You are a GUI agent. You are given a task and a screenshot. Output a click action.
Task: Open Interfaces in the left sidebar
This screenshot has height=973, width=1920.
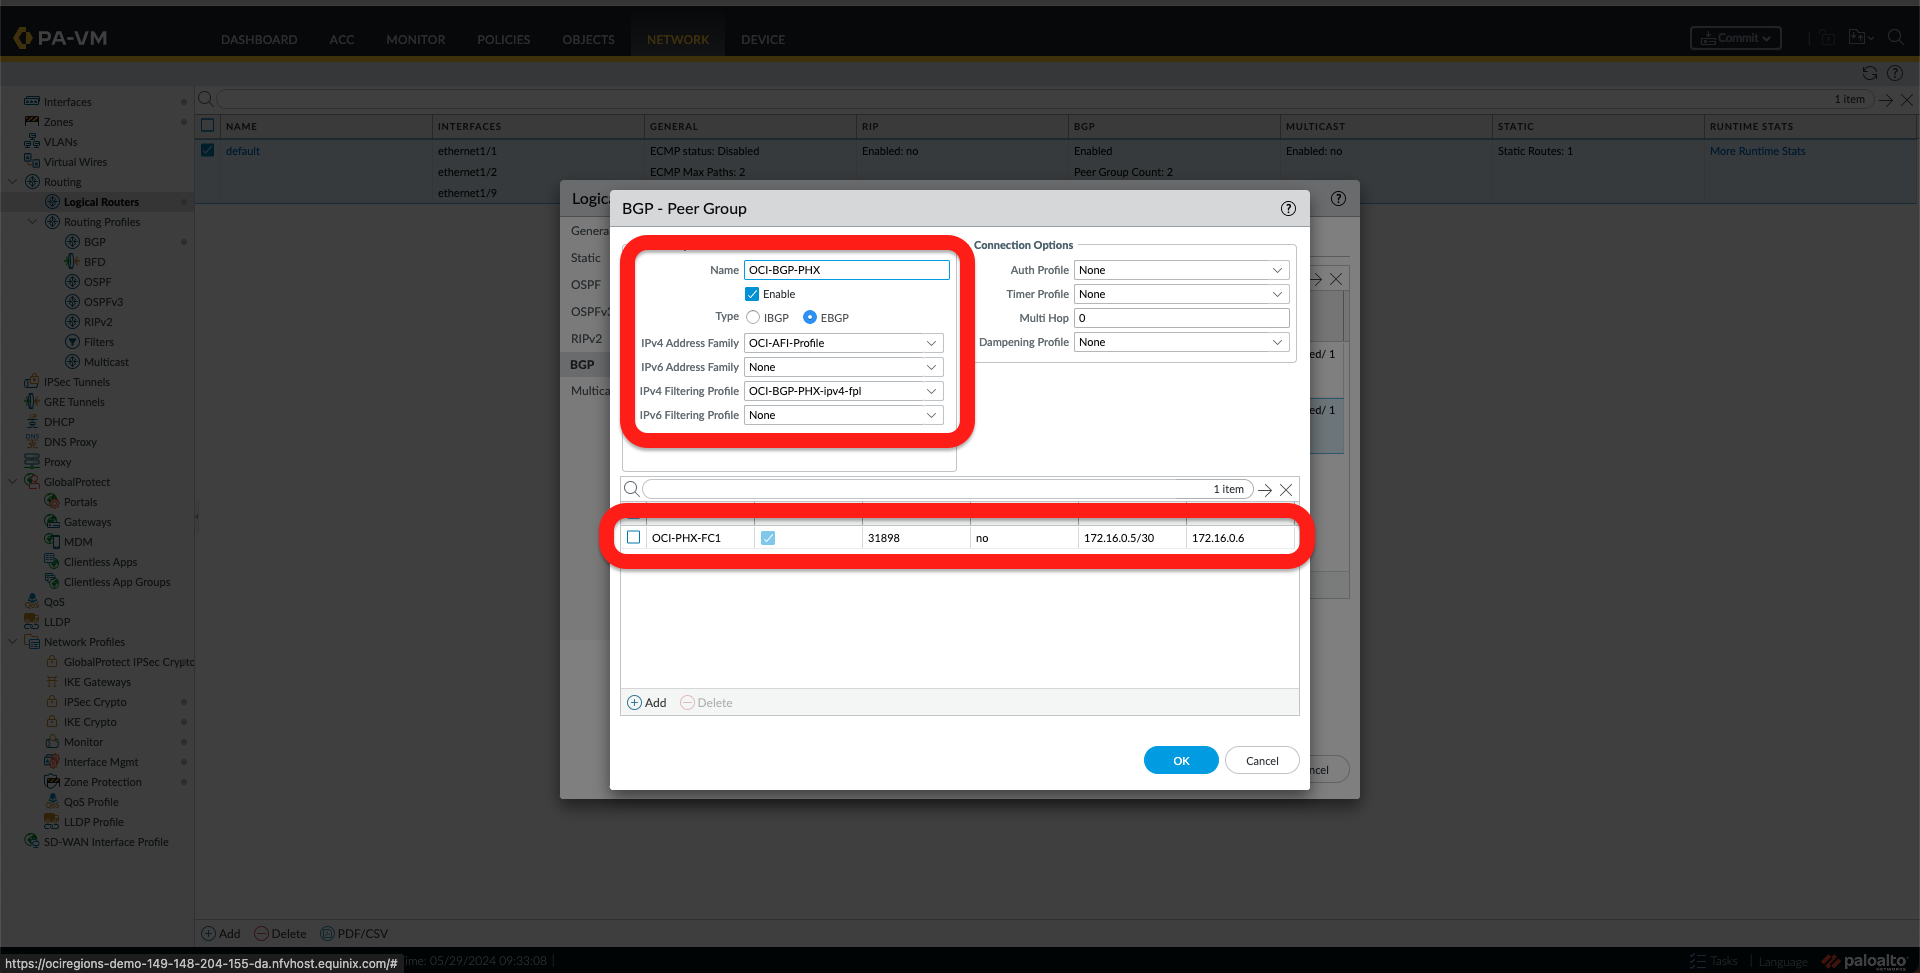67,102
